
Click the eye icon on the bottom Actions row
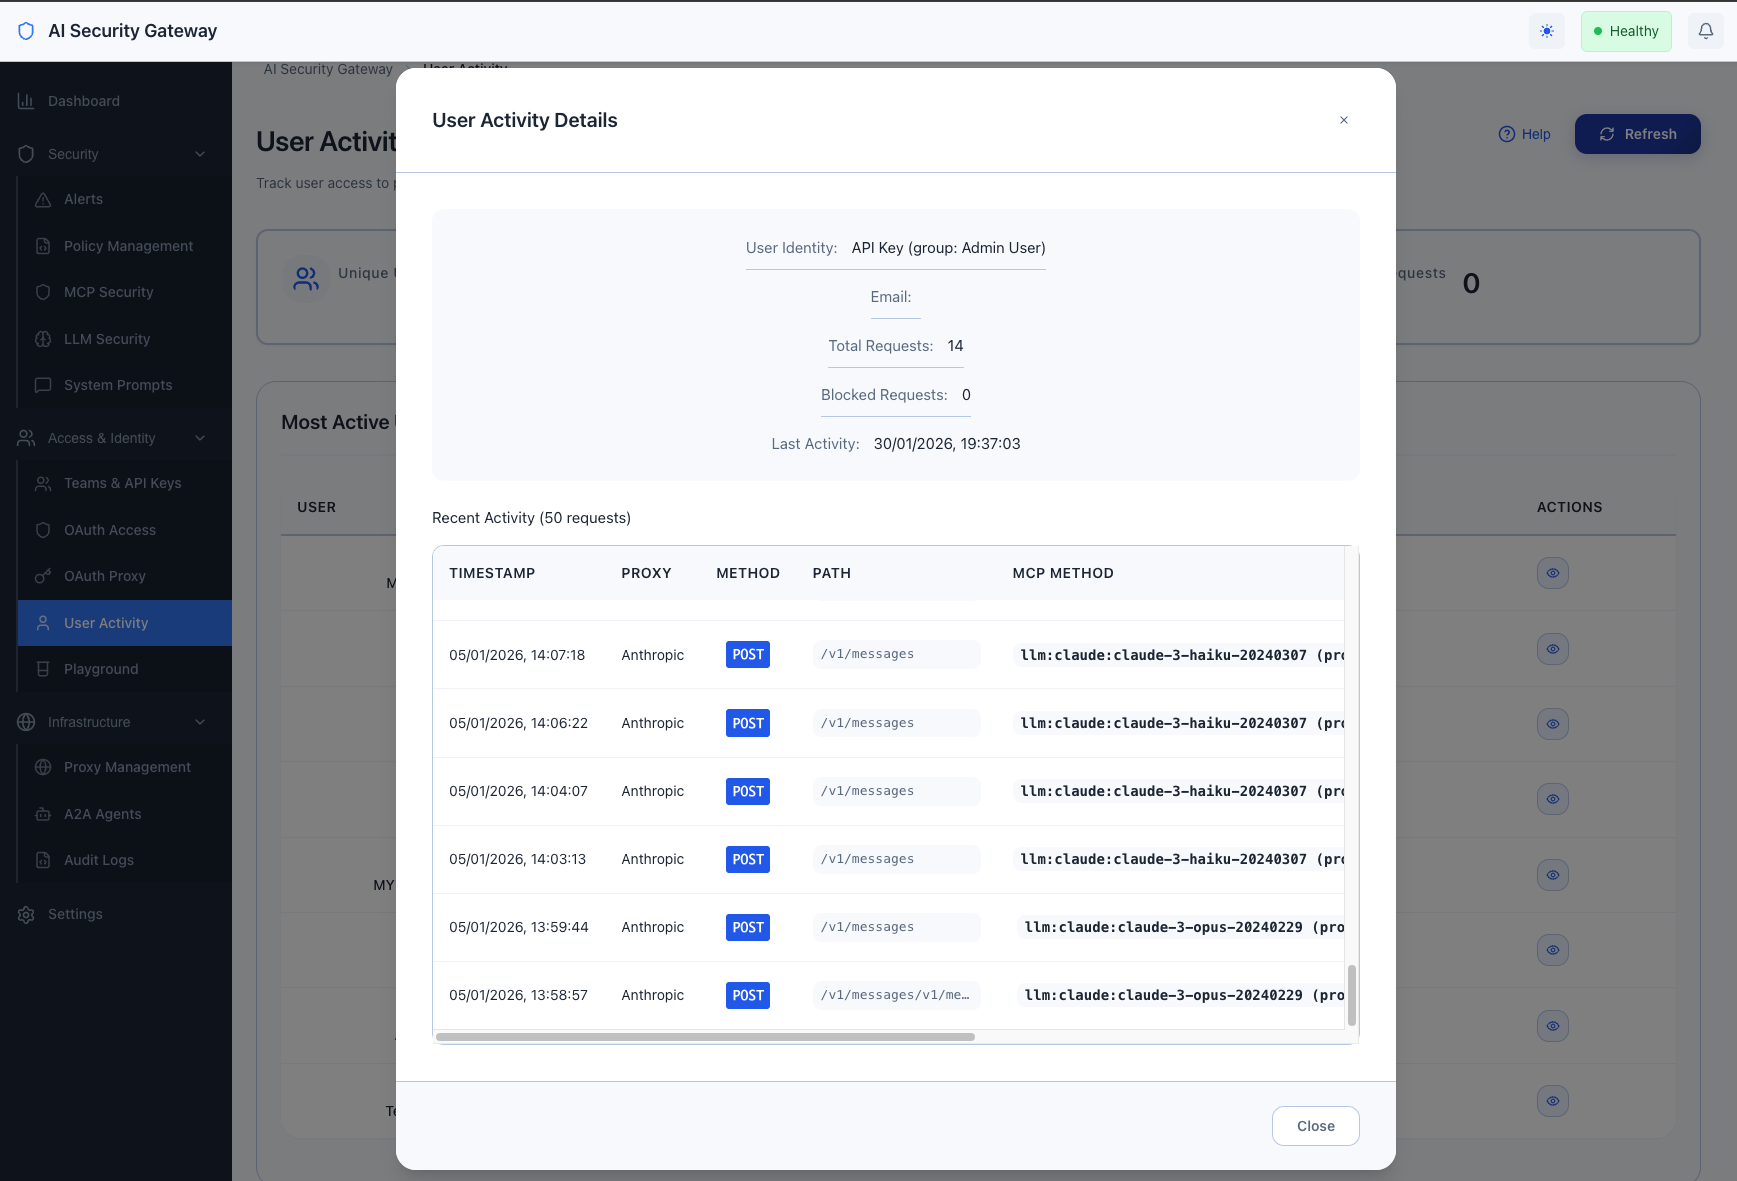(x=1552, y=1101)
